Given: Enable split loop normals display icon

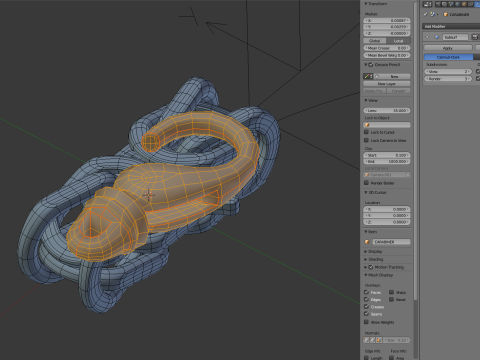Looking at the screenshot, I should pyautogui.click(x=372, y=340).
